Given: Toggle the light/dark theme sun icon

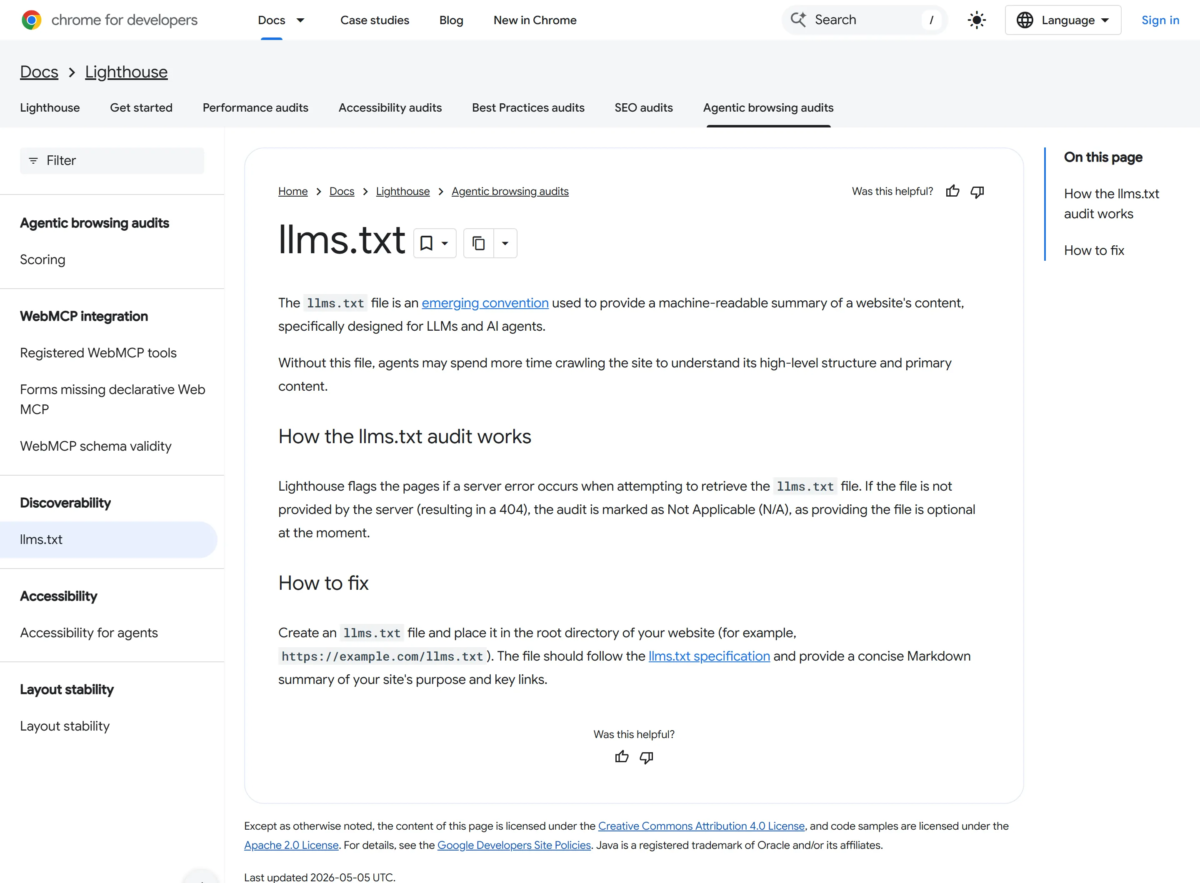Looking at the screenshot, I should [x=977, y=20].
